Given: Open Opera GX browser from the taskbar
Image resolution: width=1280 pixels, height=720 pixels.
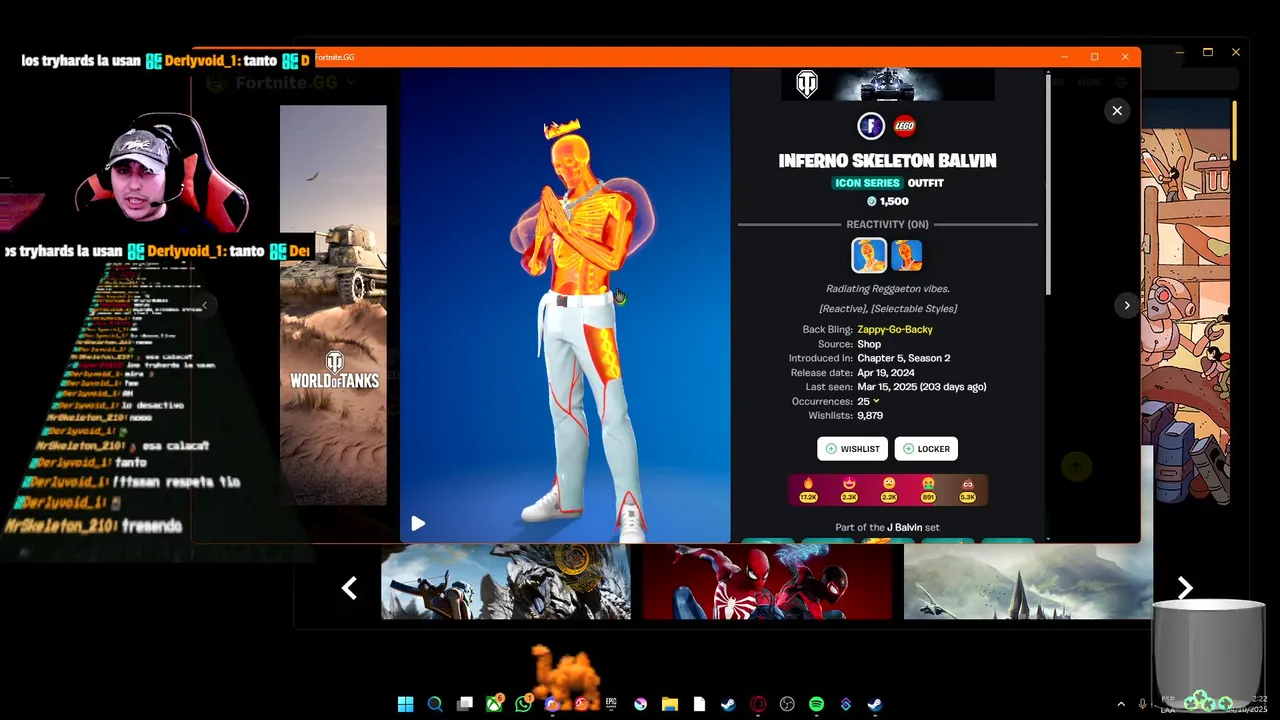Looking at the screenshot, I should pyautogui.click(x=758, y=704).
